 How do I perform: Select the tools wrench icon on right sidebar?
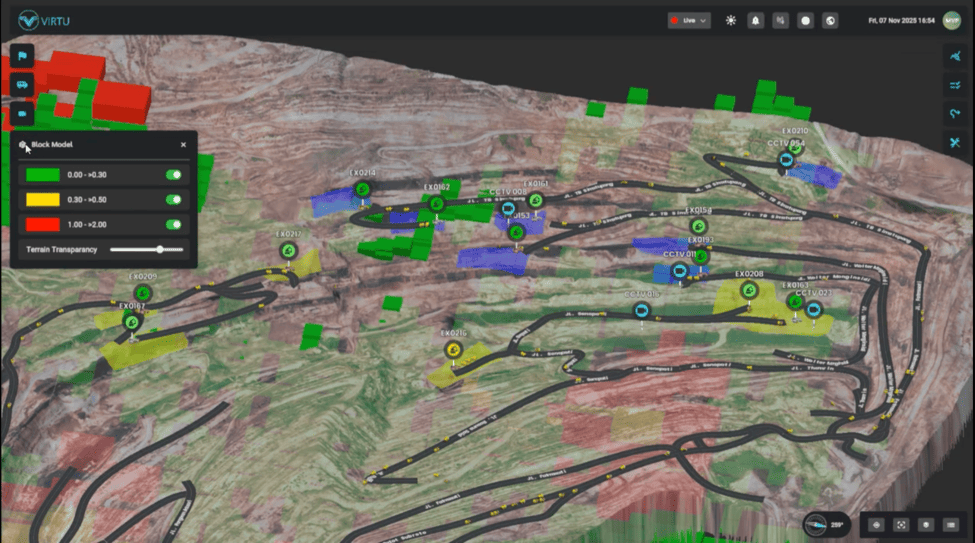(x=954, y=143)
